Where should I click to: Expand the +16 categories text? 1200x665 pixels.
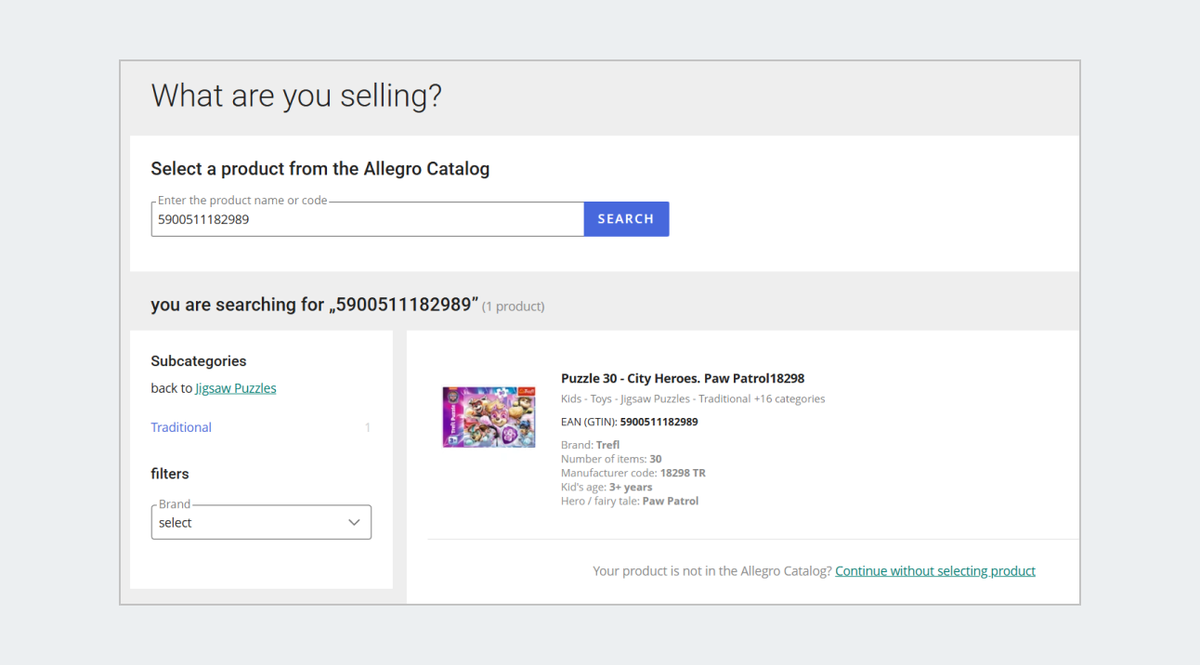[x=789, y=399]
